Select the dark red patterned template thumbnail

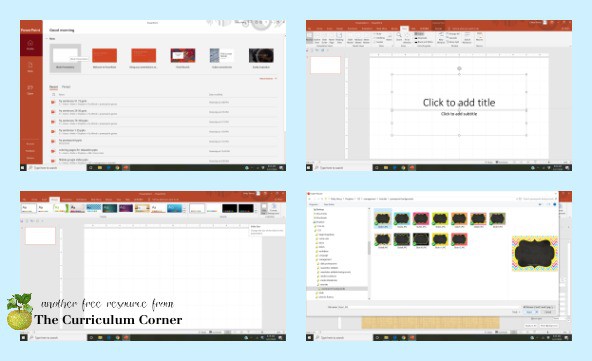[183, 57]
